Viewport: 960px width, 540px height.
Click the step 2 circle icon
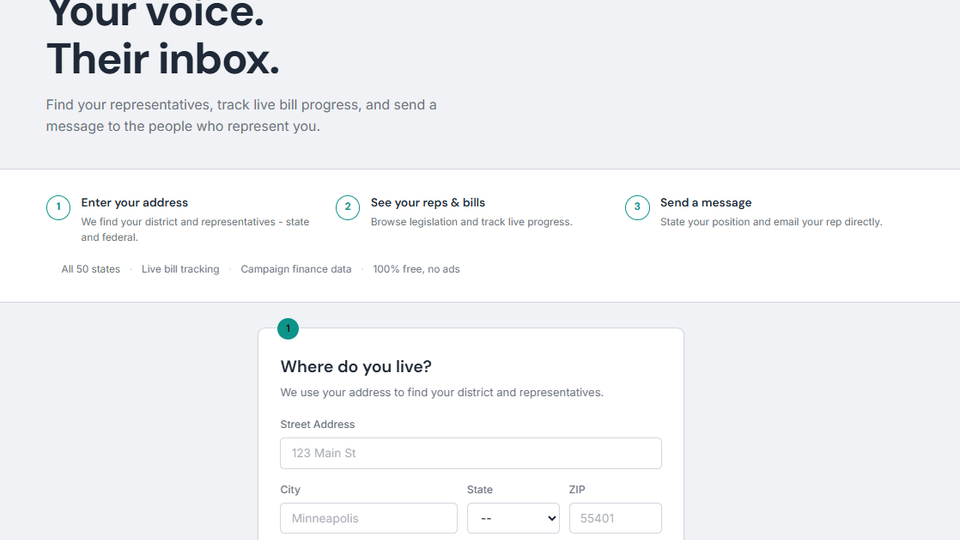347,208
